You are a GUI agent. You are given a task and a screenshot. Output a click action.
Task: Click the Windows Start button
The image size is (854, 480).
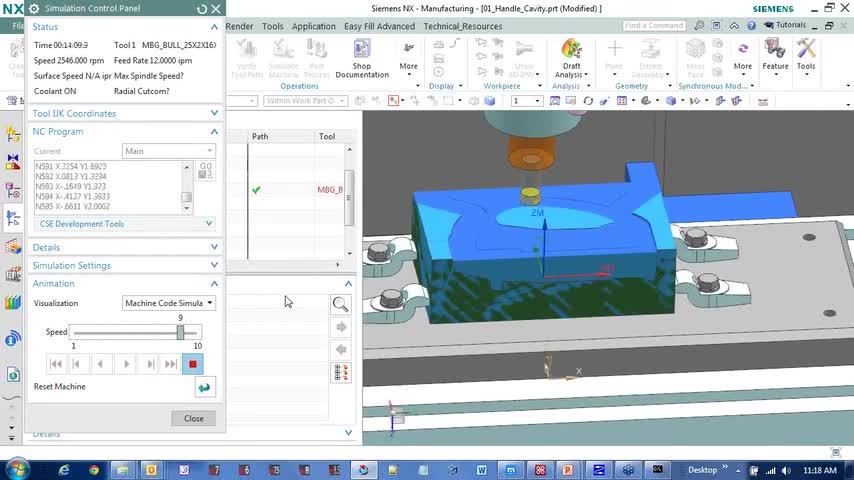[x=16, y=469]
